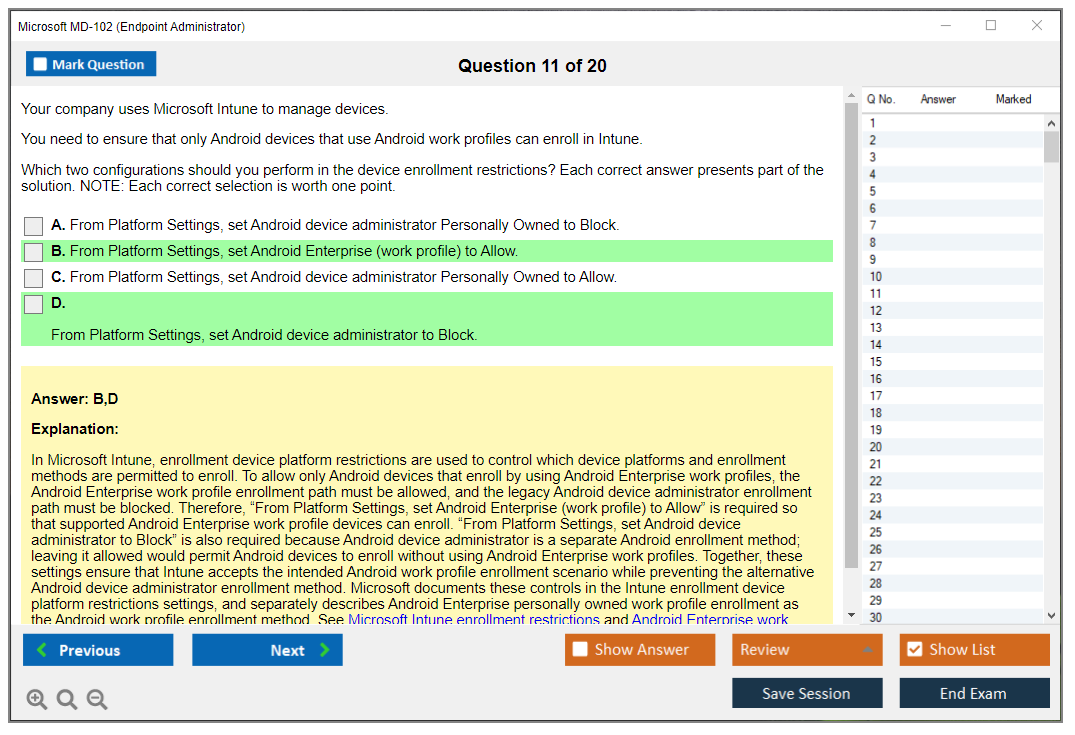Select question 25 in the list
Screen dimensions: 1075x735
tap(953, 532)
